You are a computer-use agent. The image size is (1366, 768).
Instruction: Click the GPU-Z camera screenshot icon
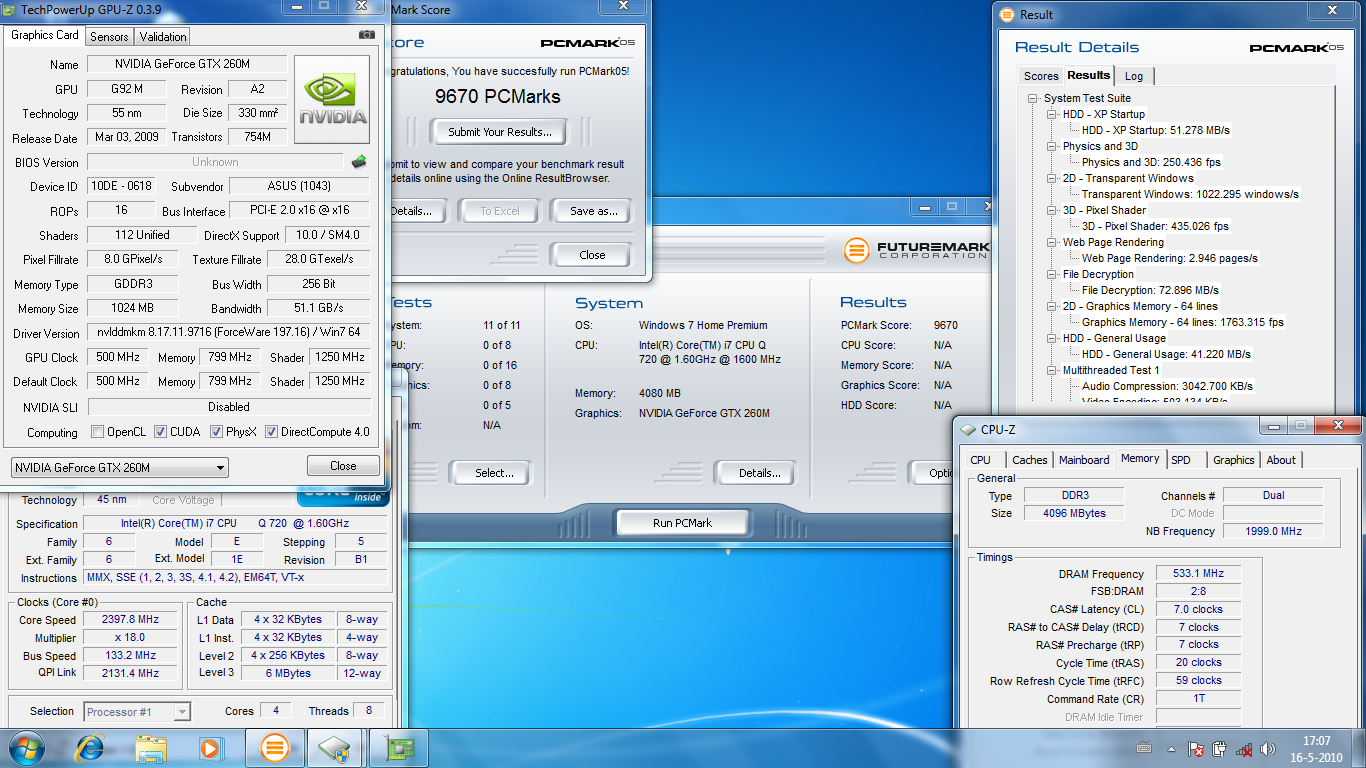pos(367,35)
